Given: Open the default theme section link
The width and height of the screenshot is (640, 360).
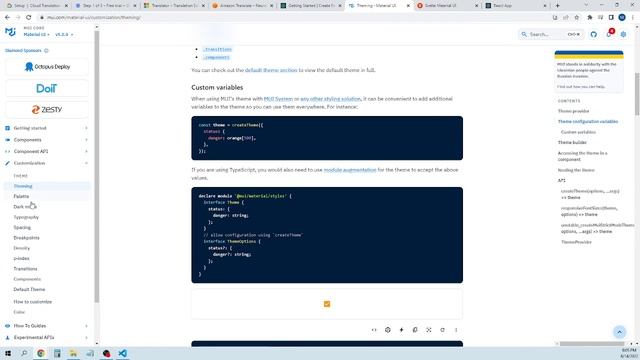Looking at the screenshot, I should [x=271, y=70].
